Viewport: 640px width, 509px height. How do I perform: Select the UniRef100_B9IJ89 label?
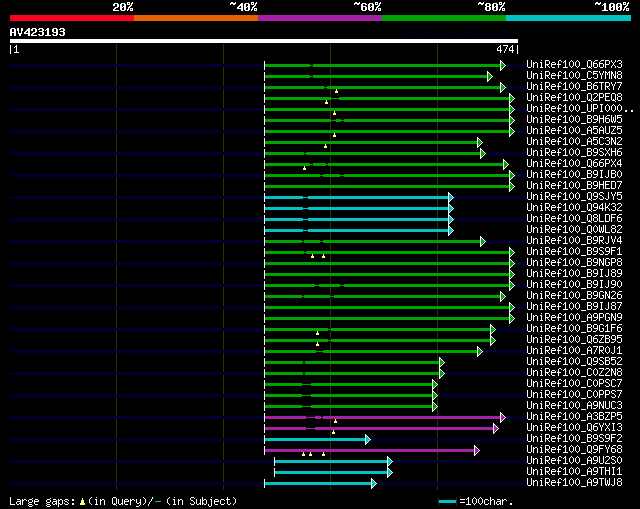coord(574,274)
